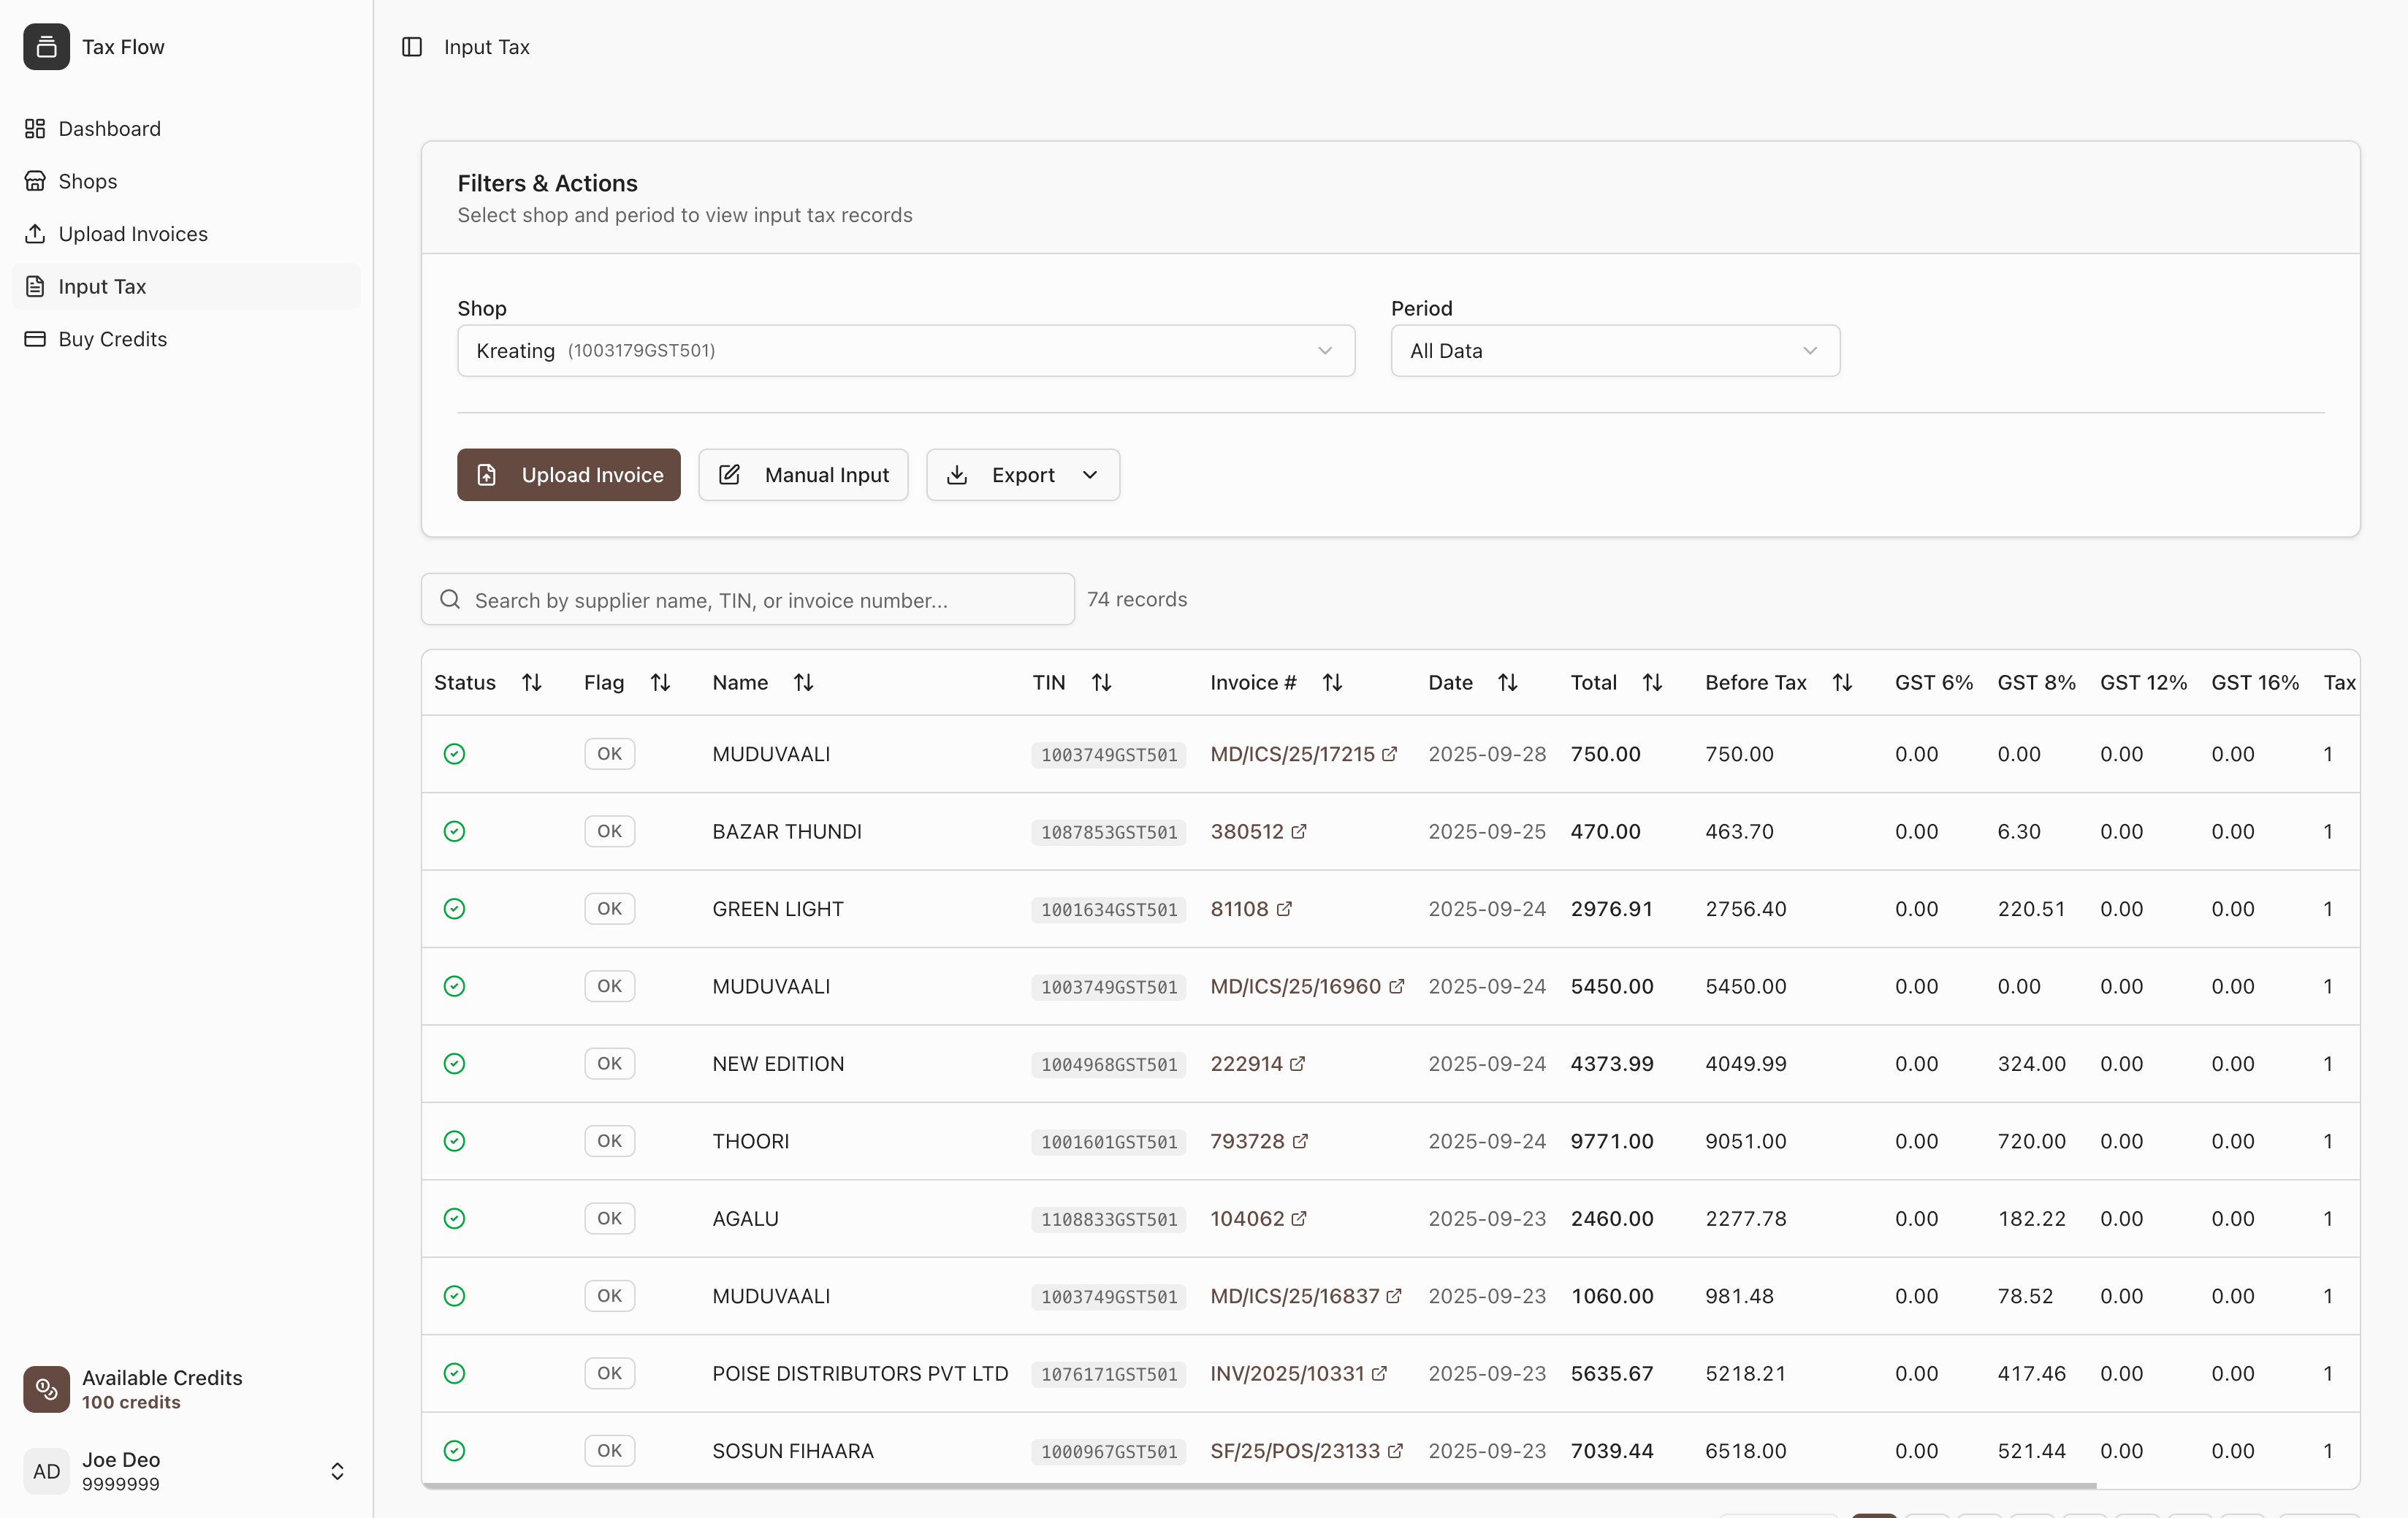Image resolution: width=2408 pixels, height=1518 pixels.
Task: Open the MD/ICS/25/17215 external link icon
Action: click(x=1390, y=753)
